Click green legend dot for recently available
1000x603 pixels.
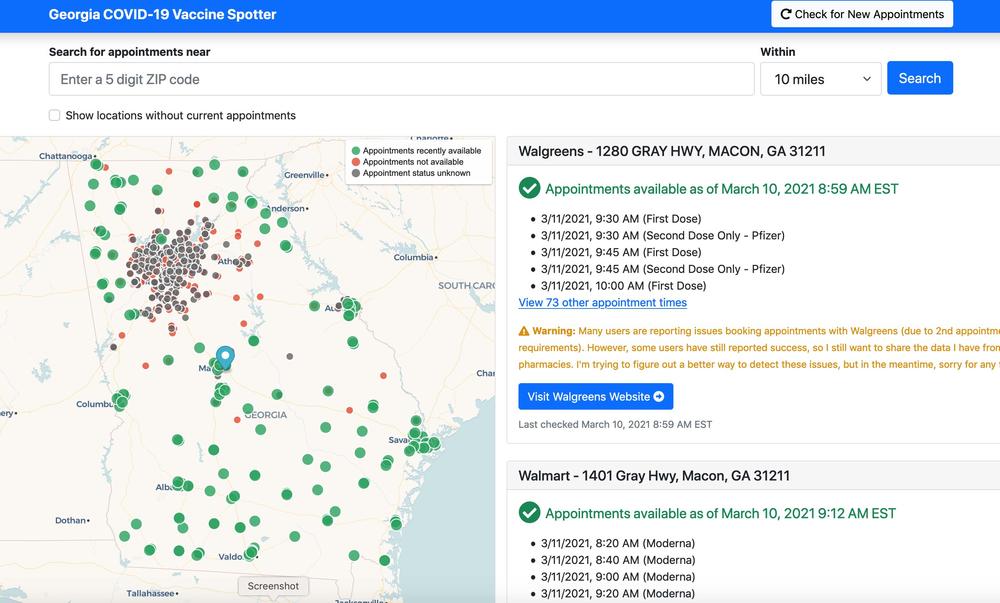[x=356, y=151]
